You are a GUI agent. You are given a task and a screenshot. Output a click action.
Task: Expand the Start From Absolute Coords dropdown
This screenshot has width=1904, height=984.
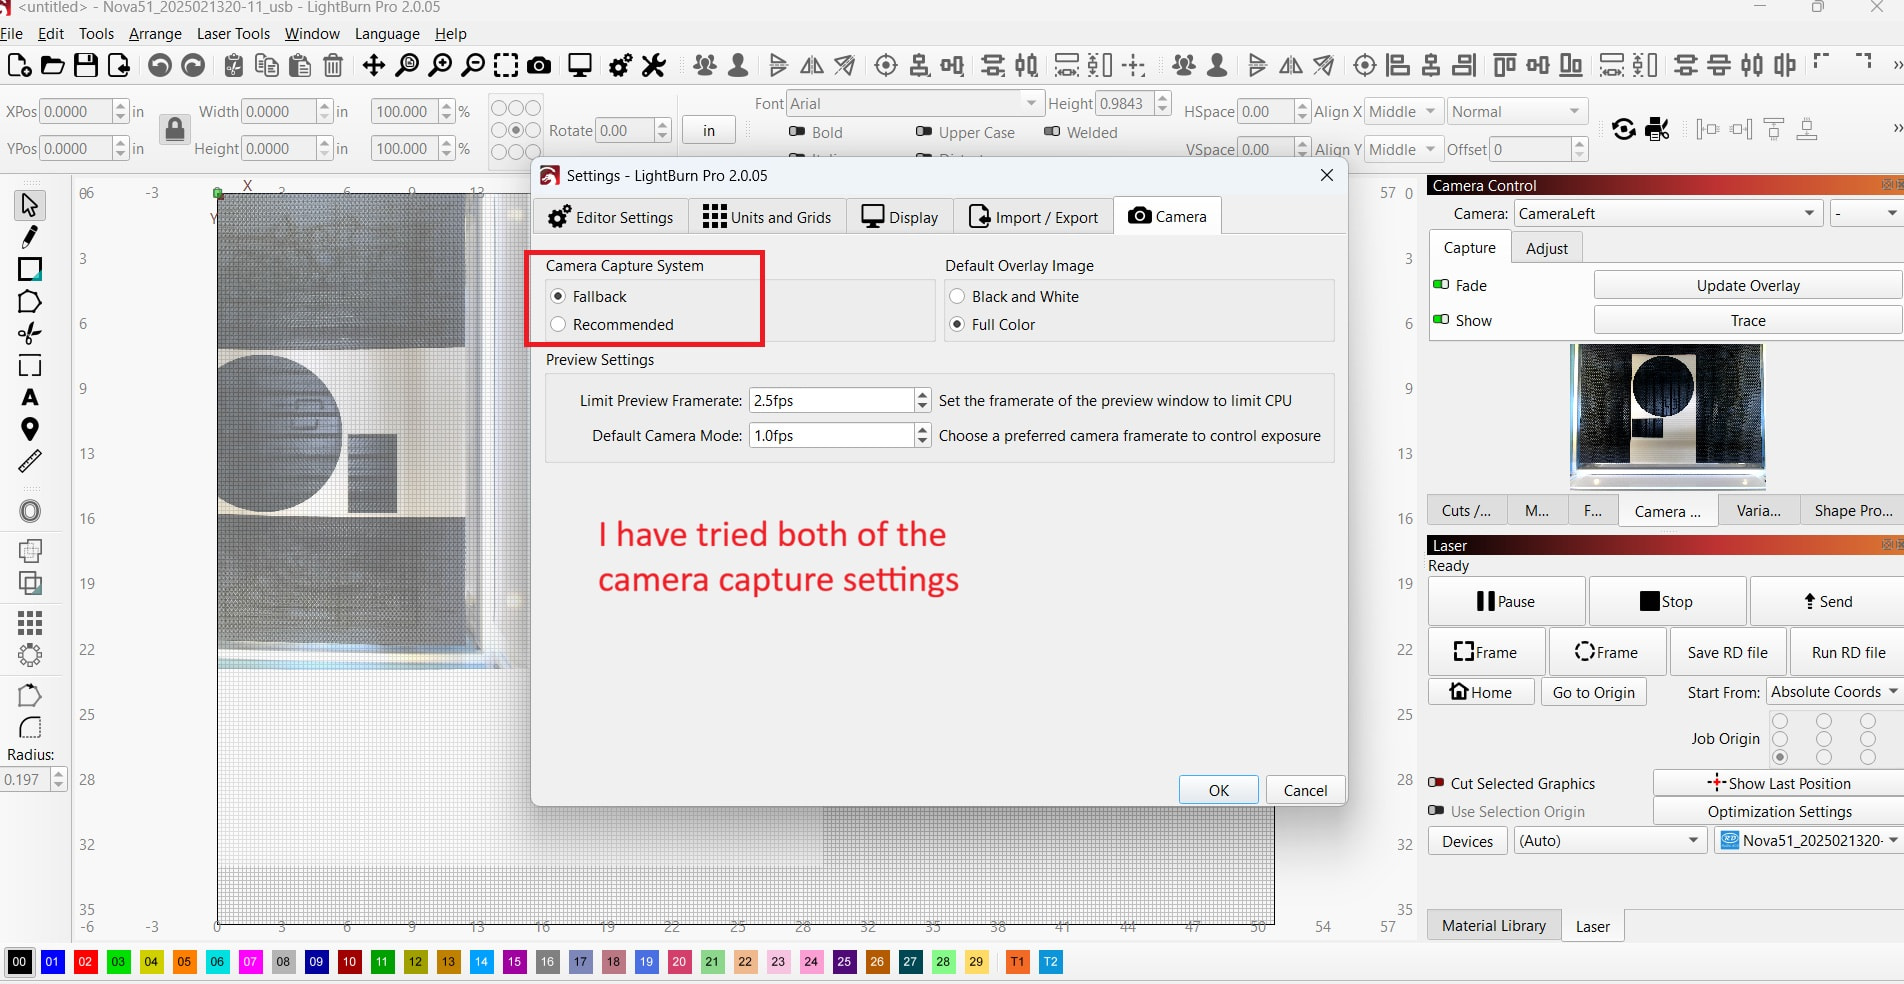click(1834, 692)
